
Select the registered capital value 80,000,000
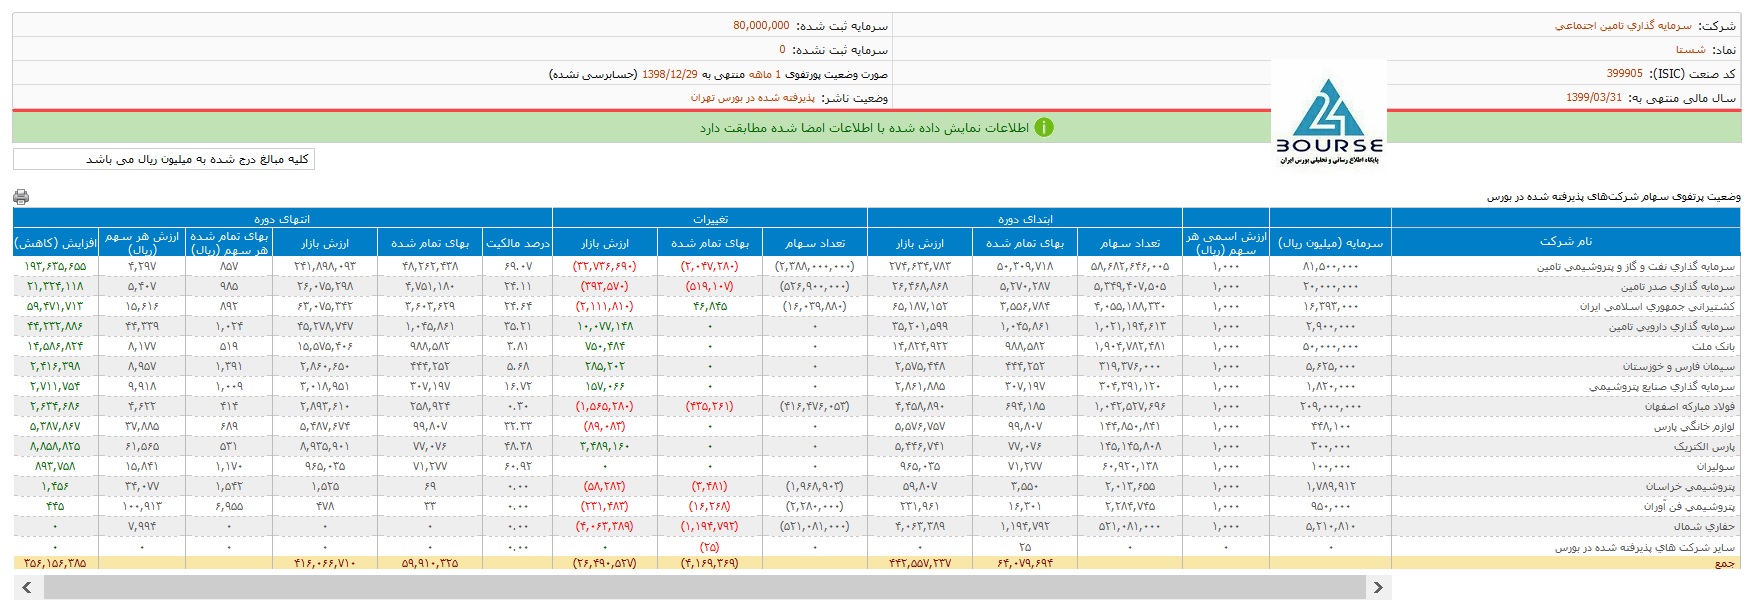coord(761,25)
